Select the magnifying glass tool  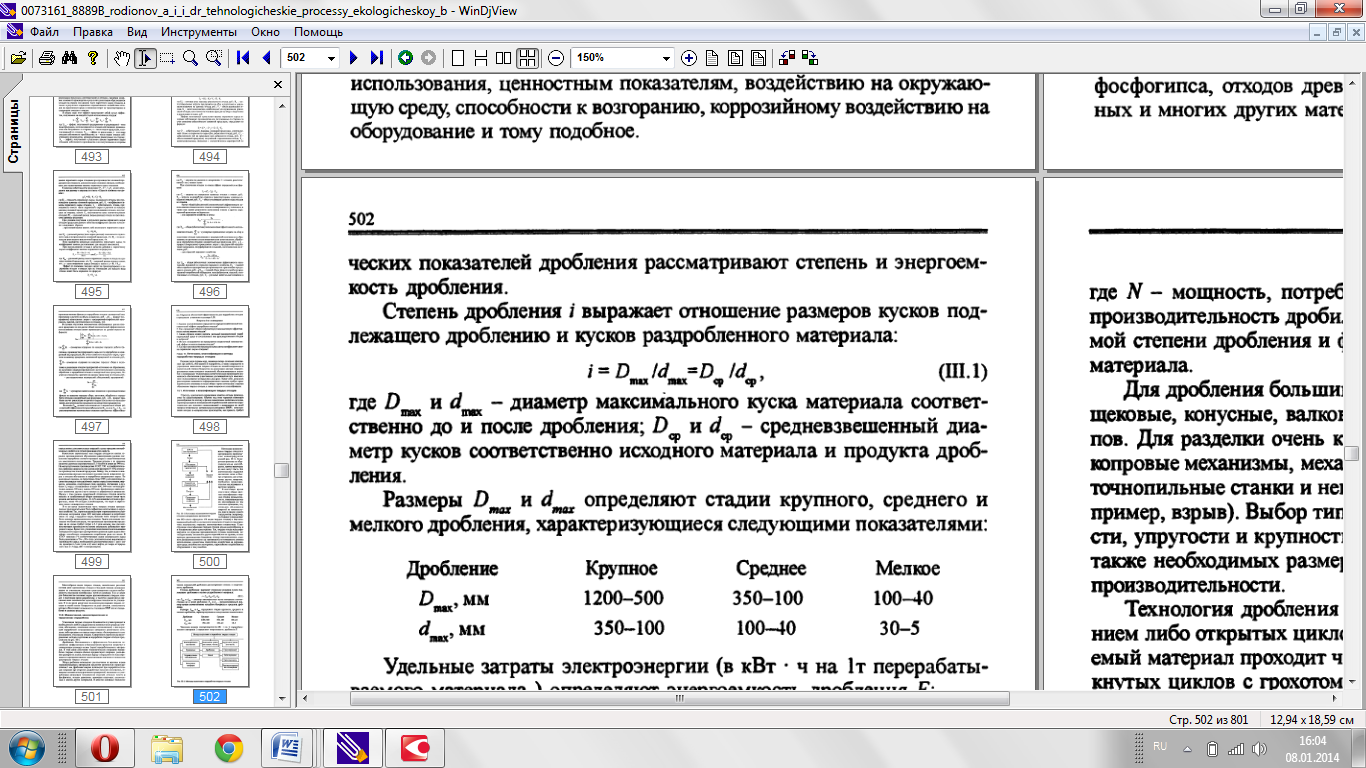(190, 58)
